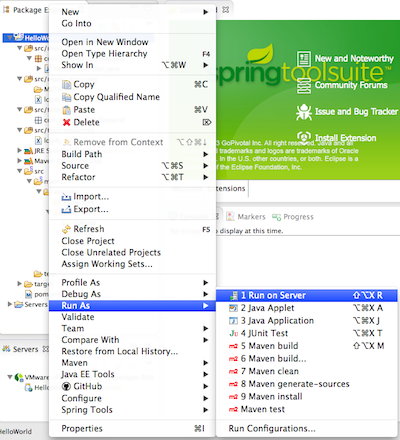
Task: Click the JUnit Test icon in the Run As submenu
Action: point(233,333)
